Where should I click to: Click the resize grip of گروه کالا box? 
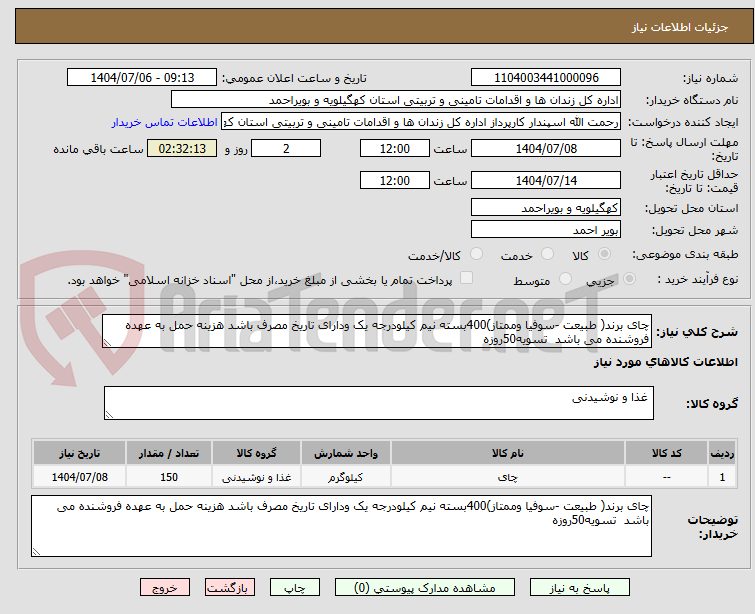109,415
